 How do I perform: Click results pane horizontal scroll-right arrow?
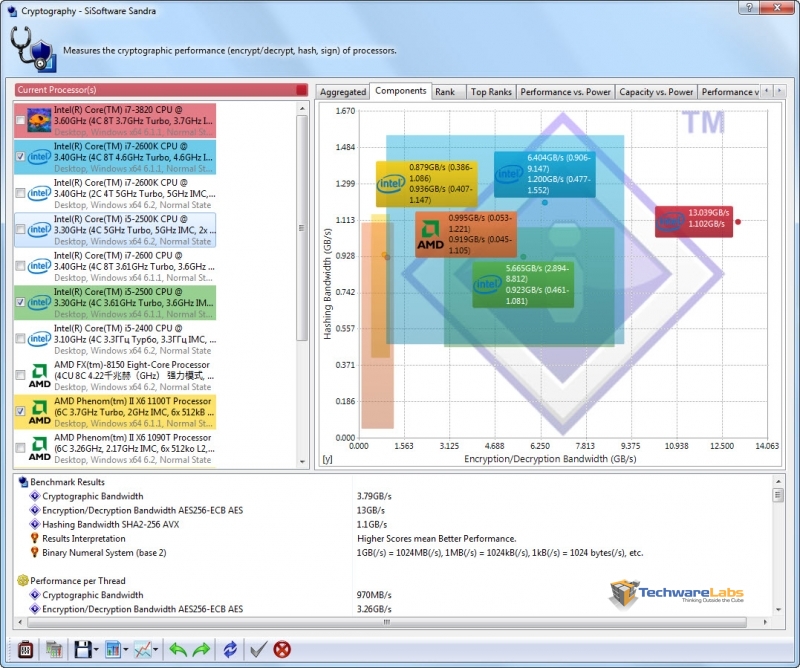[x=765, y=622]
